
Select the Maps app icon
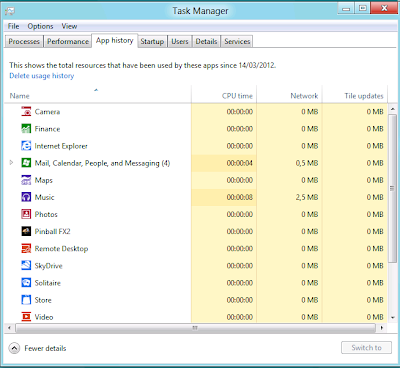[26, 180]
